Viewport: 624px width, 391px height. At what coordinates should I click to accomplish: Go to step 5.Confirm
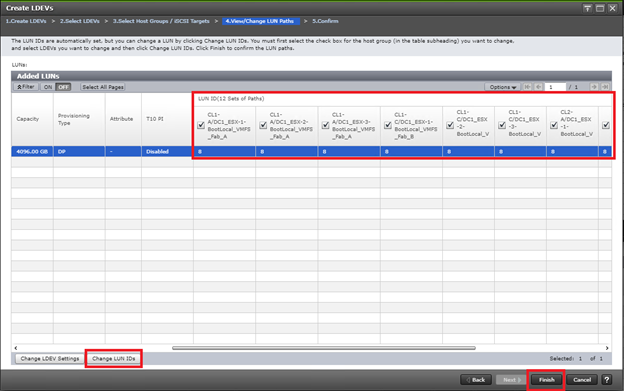click(325, 21)
